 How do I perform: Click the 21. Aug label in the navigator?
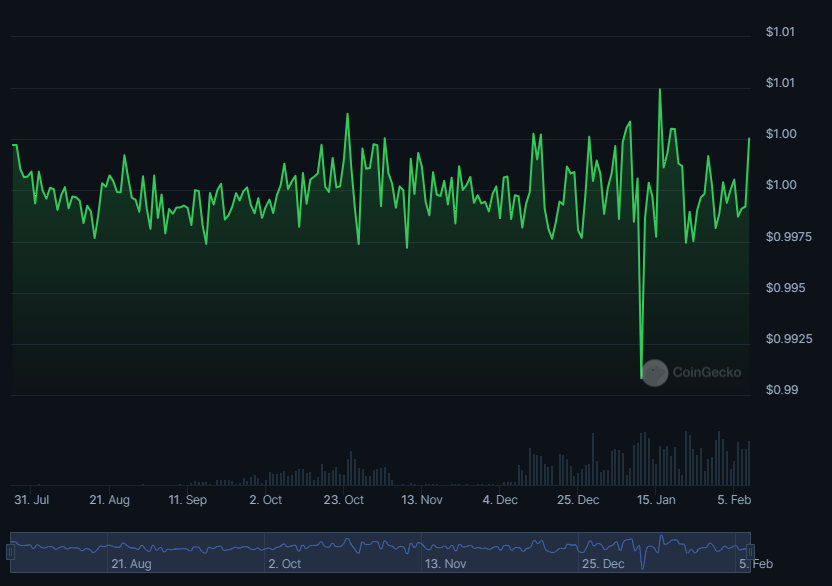[x=131, y=564]
